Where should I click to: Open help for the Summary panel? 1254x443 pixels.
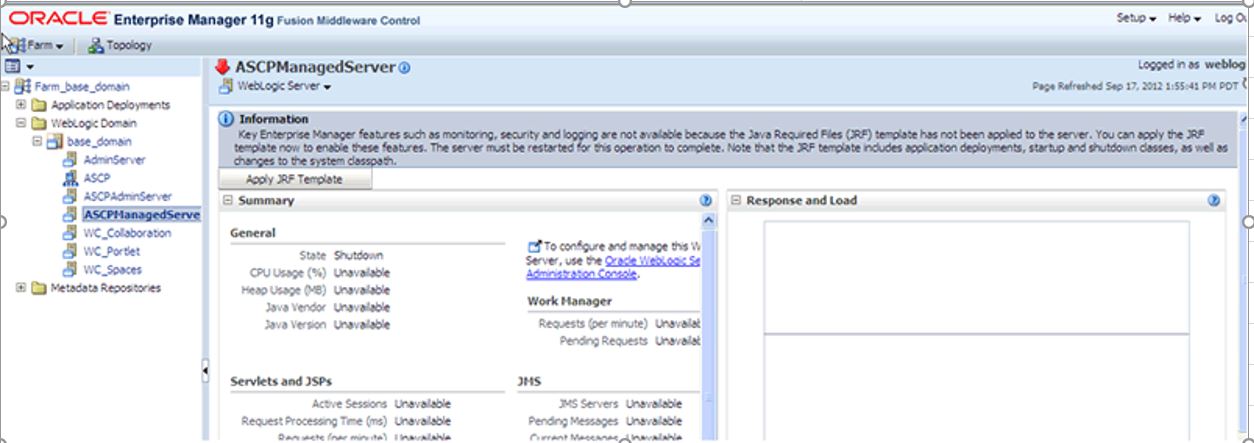click(706, 200)
